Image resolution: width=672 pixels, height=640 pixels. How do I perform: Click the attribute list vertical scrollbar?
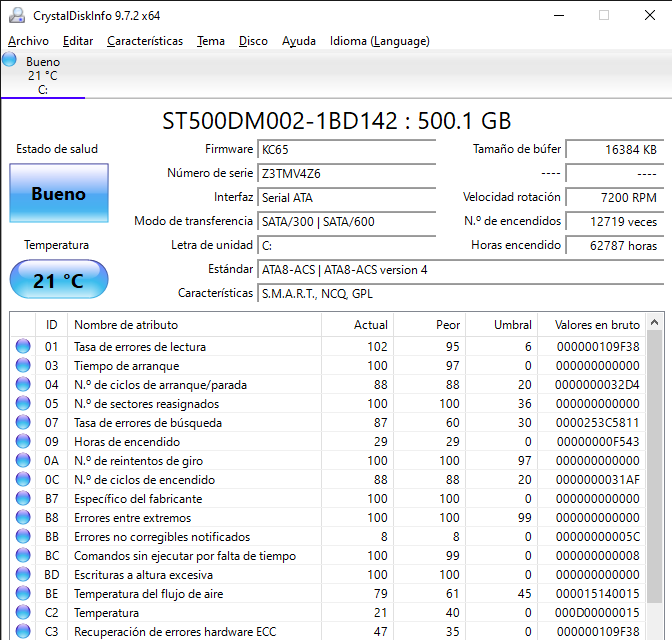click(x=654, y=480)
